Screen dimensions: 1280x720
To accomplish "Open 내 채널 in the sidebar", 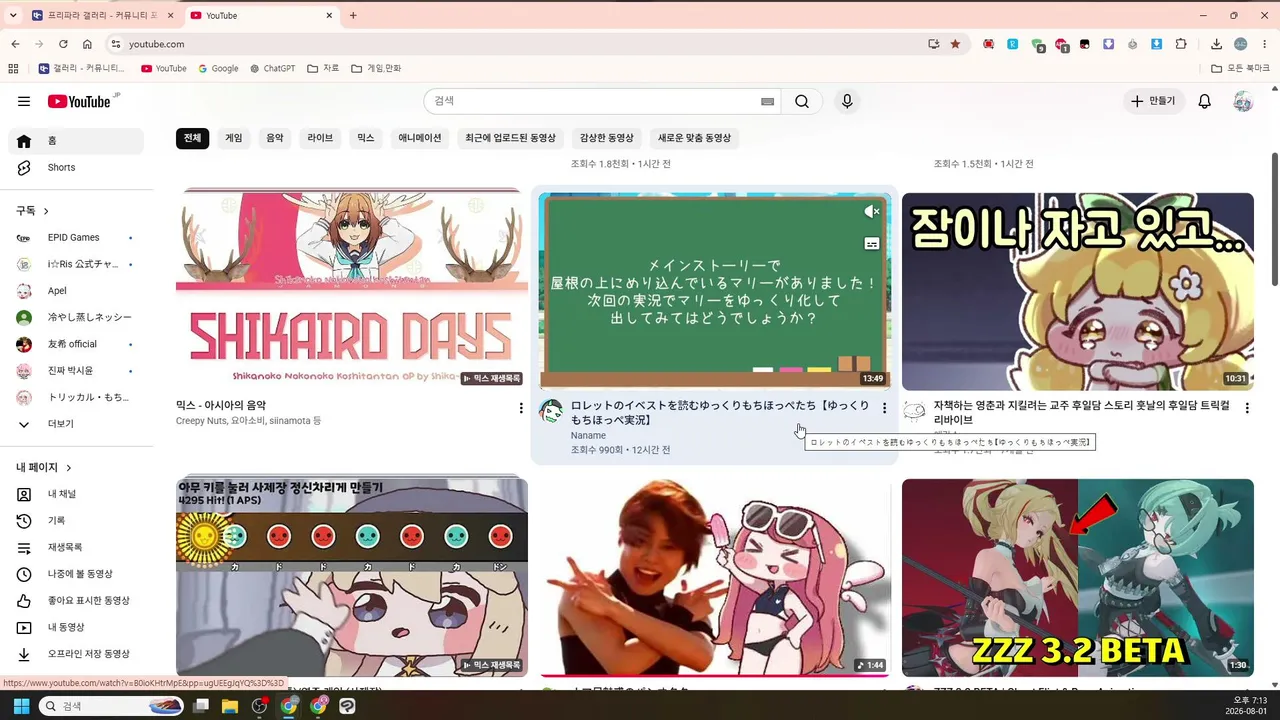I will pyautogui.click(x=76, y=494).
